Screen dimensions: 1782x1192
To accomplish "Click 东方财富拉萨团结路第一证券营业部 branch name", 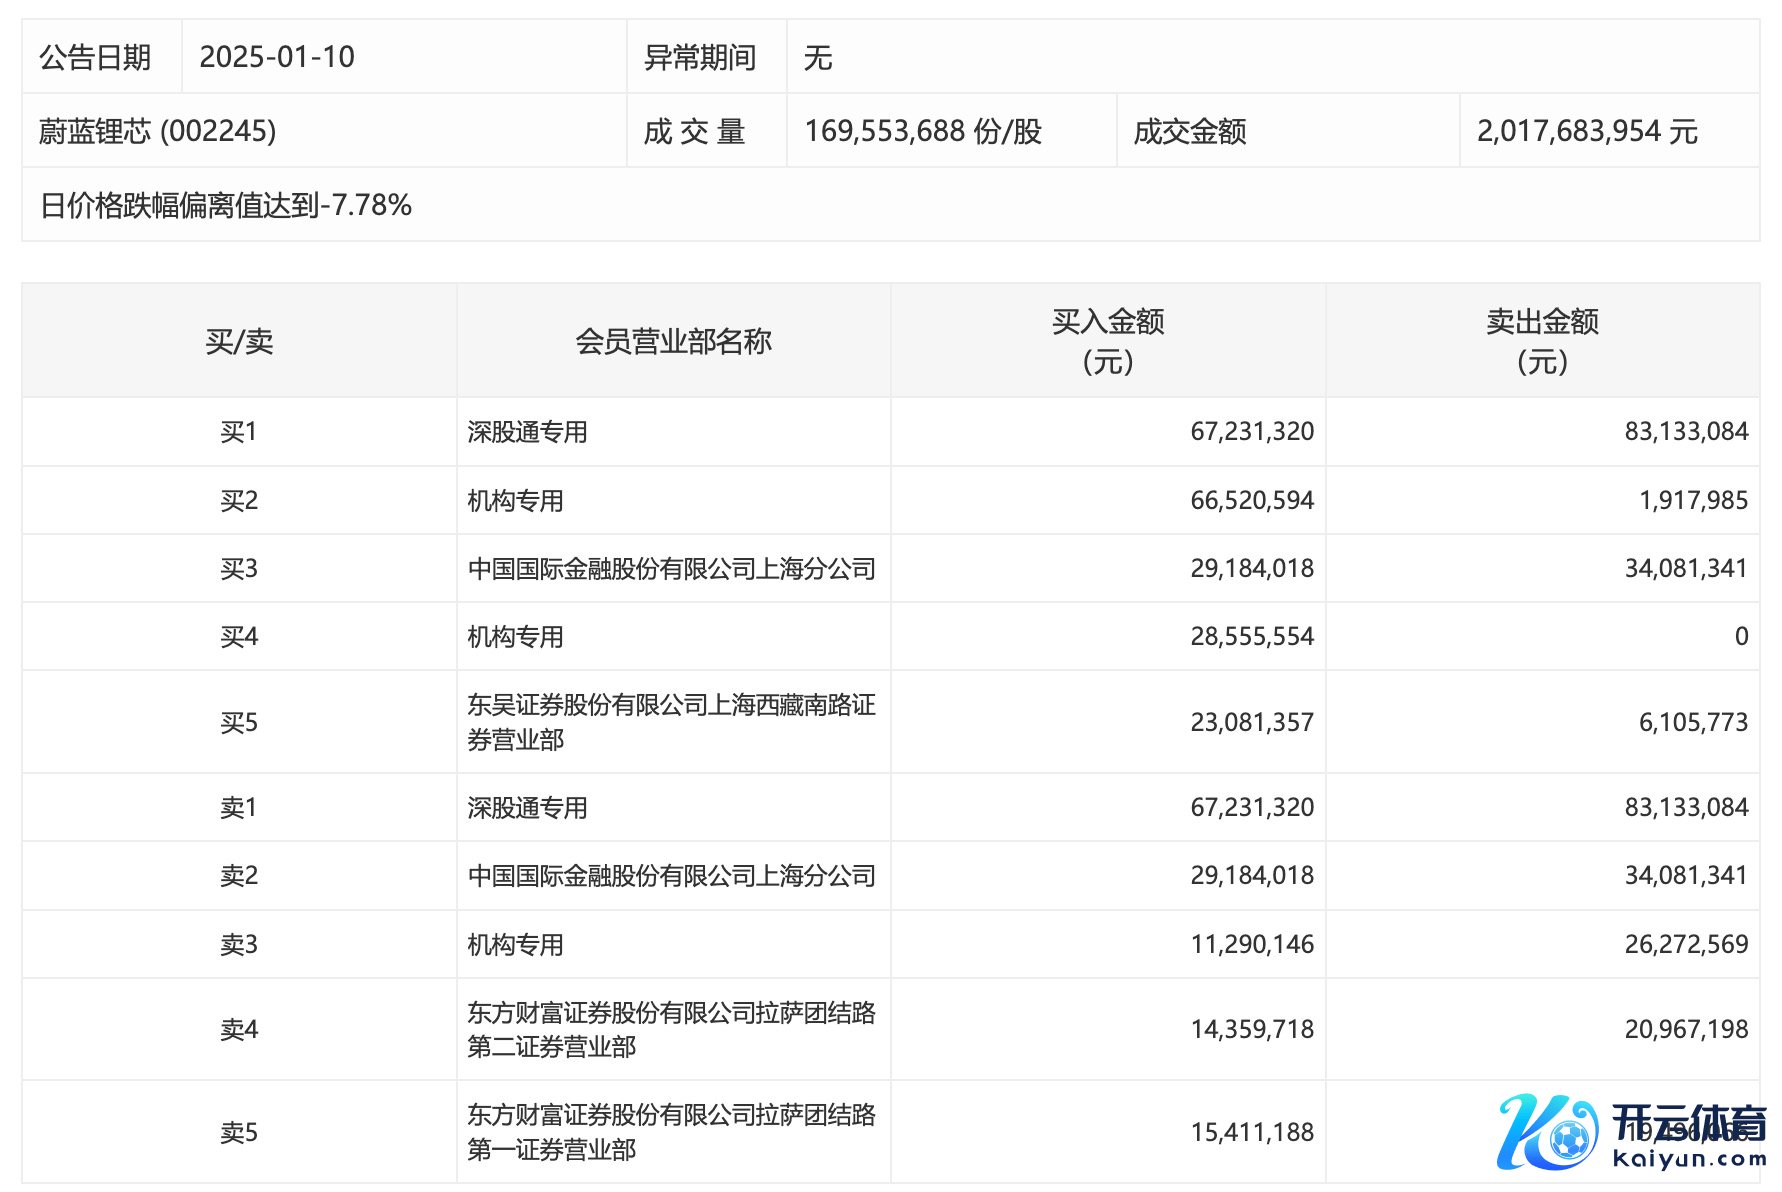I will pyautogui.click(x=671, y=1132).
